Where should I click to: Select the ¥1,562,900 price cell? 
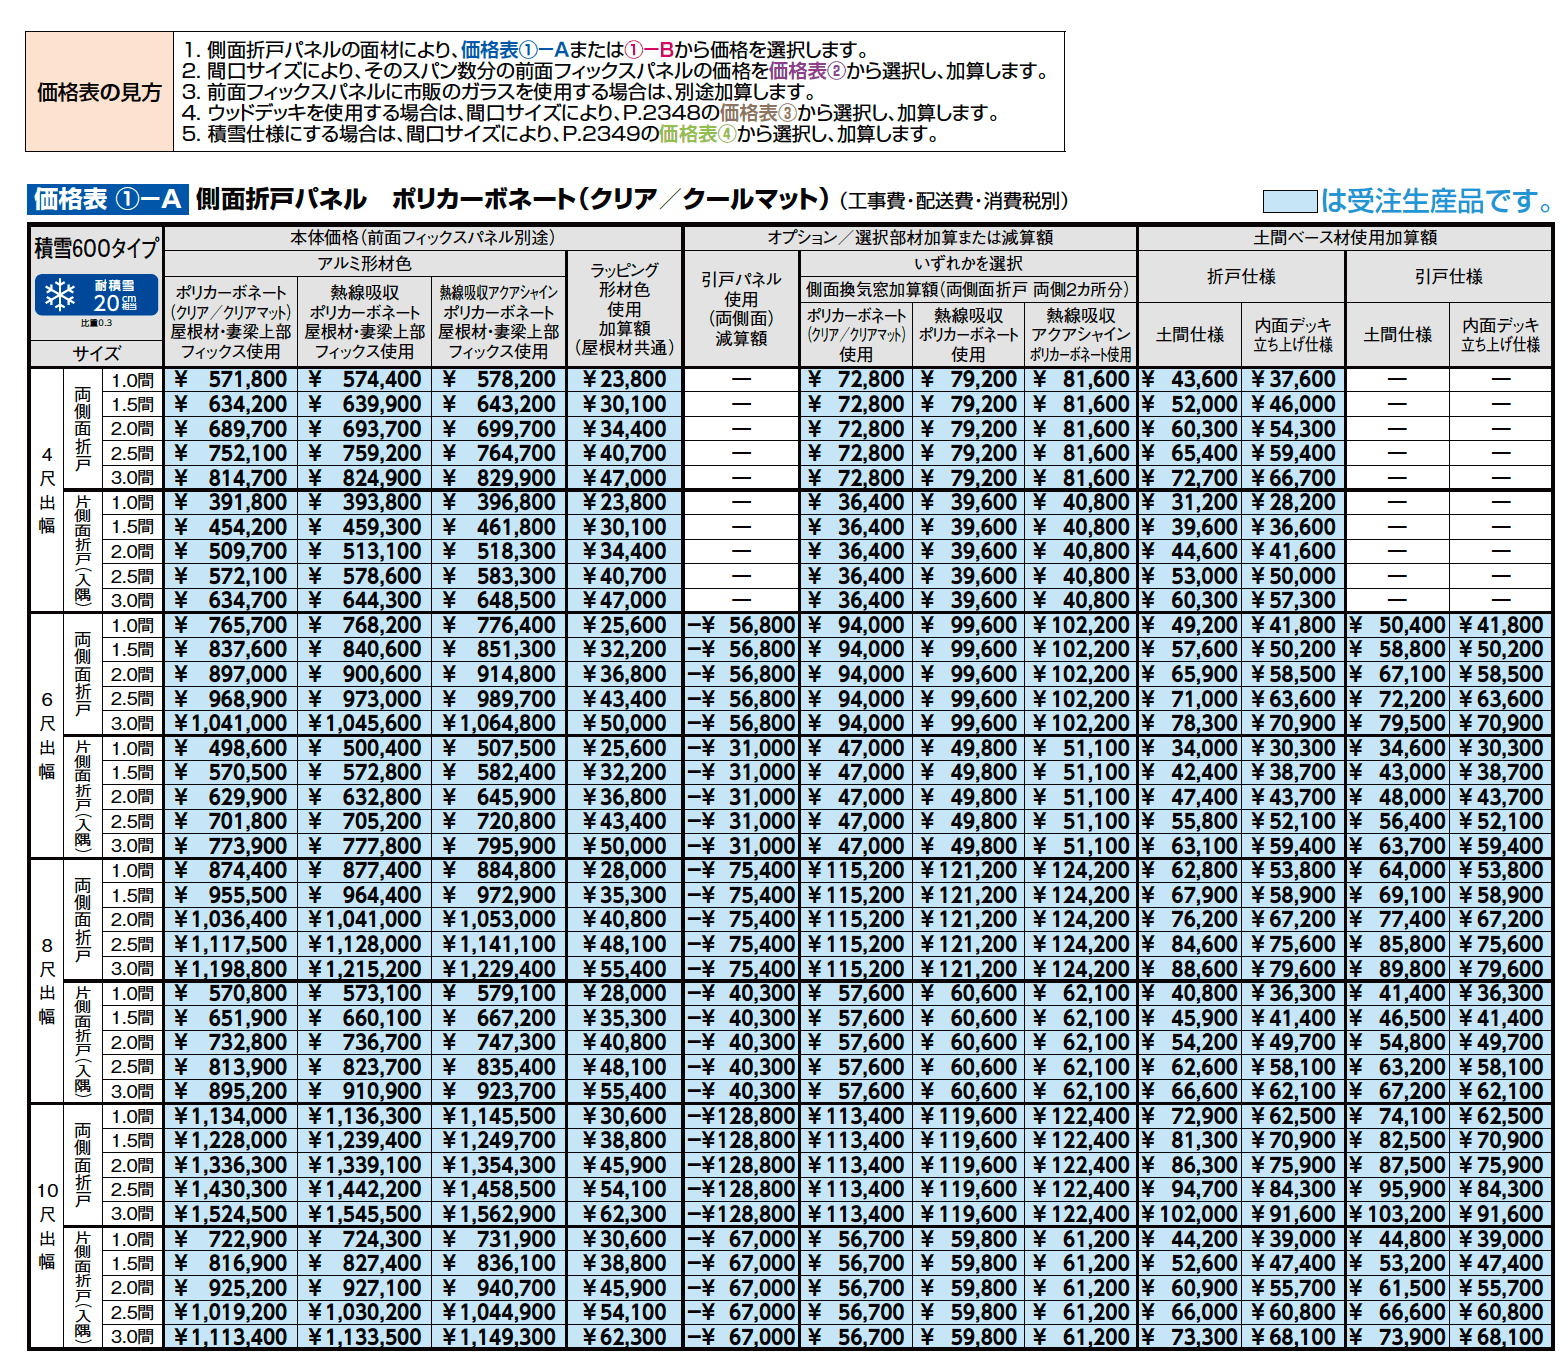coord(499,1214)
